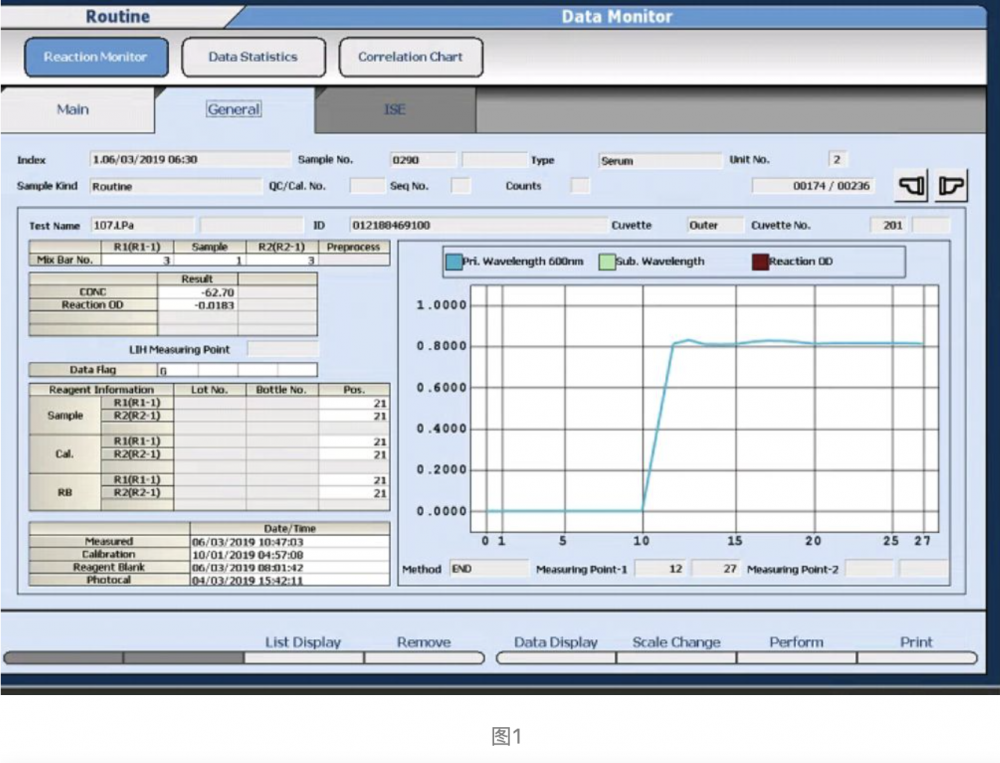Select the General tab
The height and width of the screenshot is (763, 1000).
click(234, 110)
